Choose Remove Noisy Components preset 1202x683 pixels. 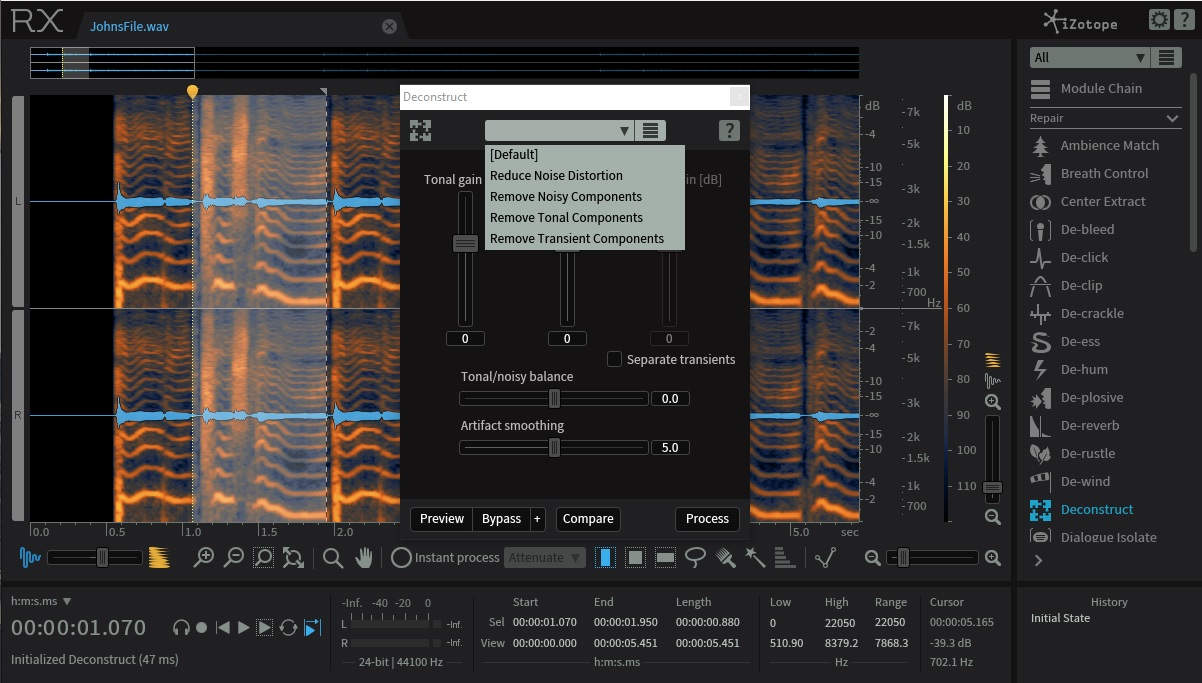(585, 197)
